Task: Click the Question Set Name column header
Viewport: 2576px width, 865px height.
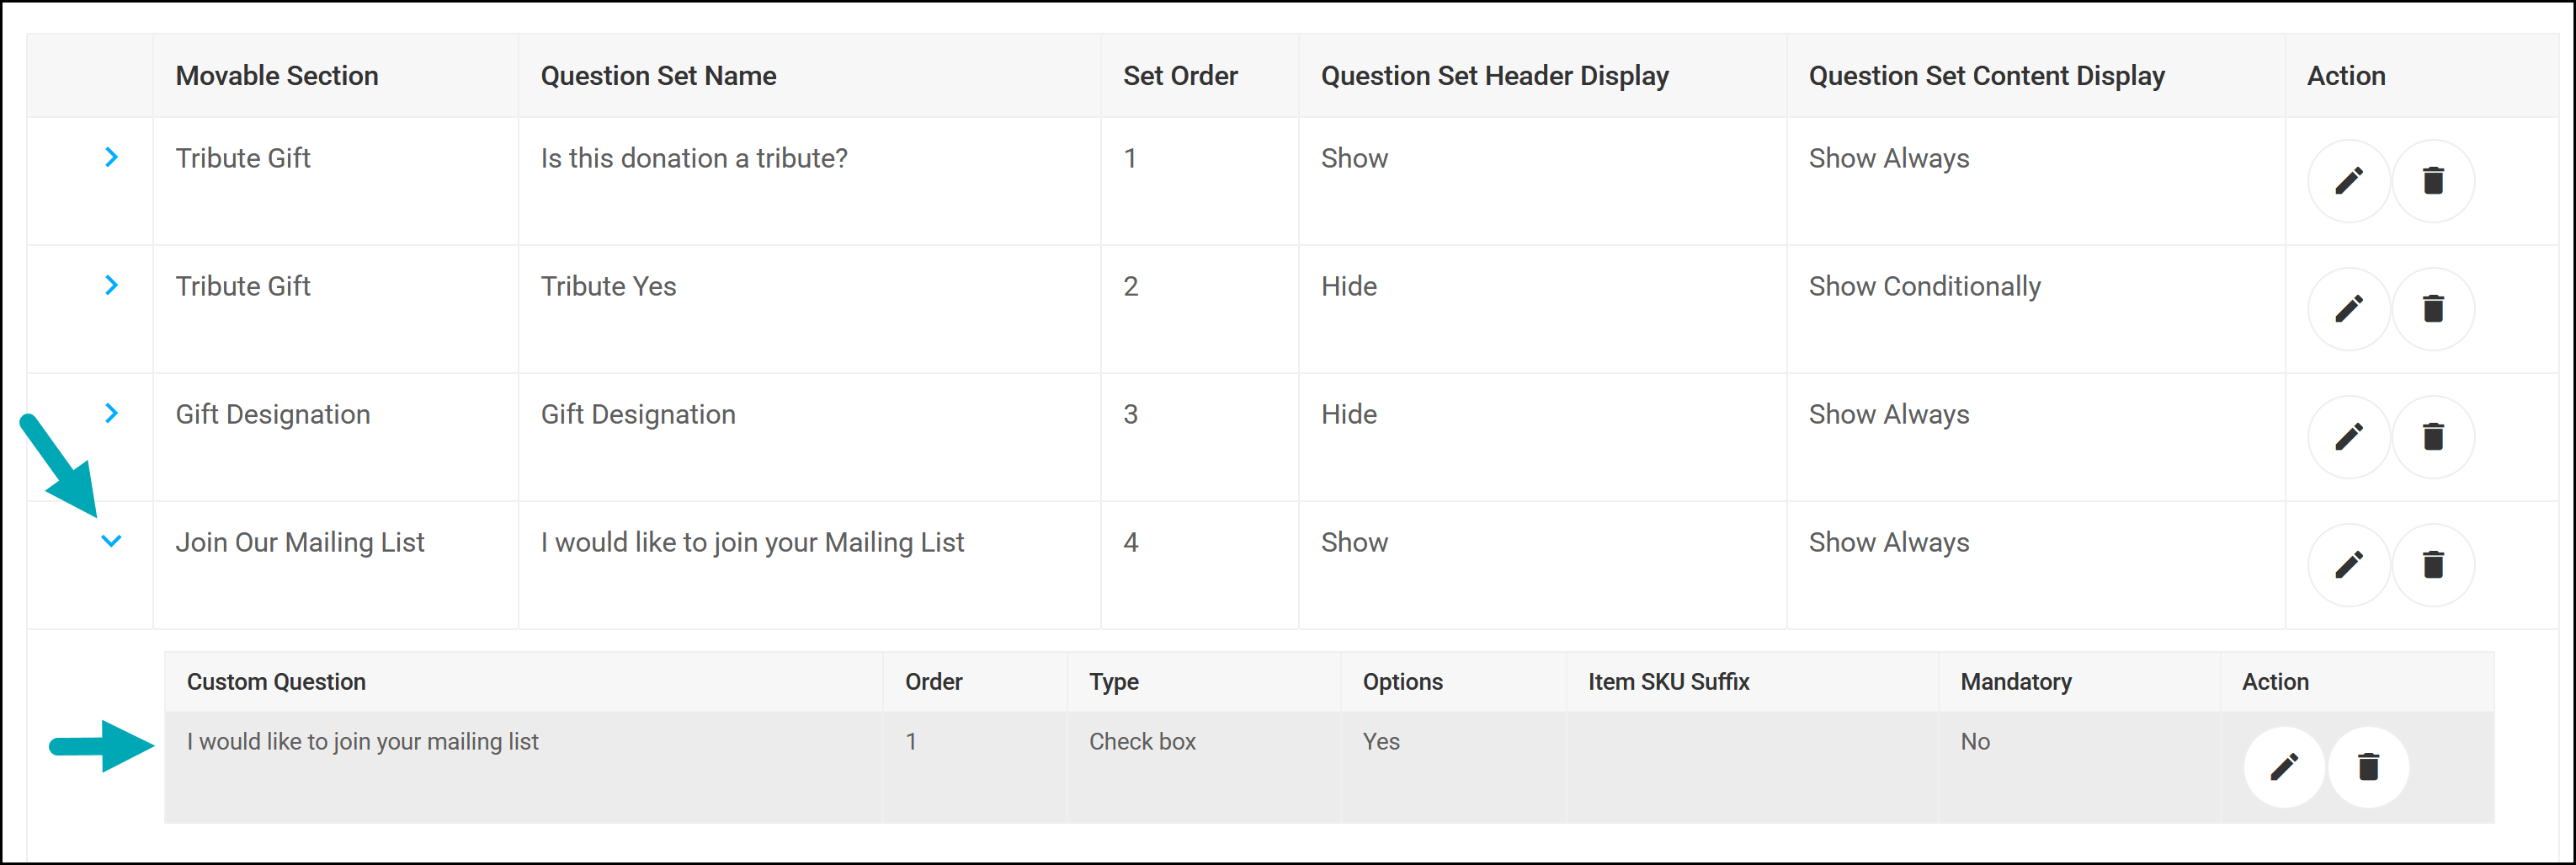Action: (658, 76)
